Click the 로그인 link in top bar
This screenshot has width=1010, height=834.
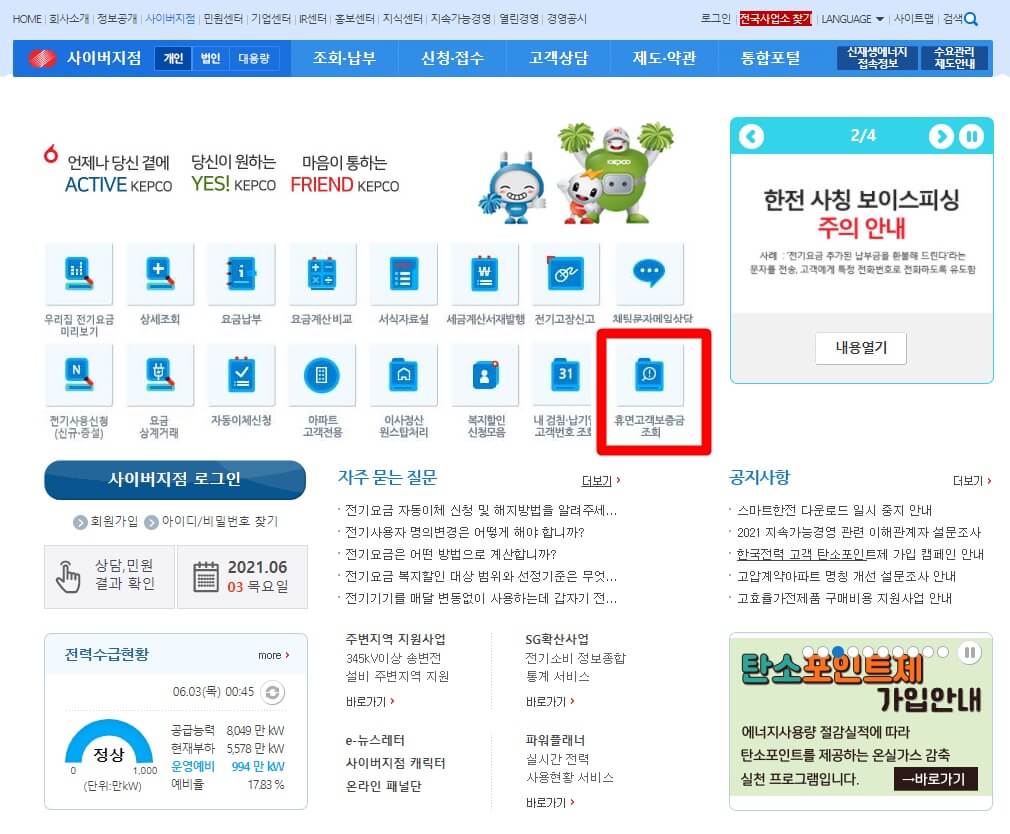tap(715, 19)
